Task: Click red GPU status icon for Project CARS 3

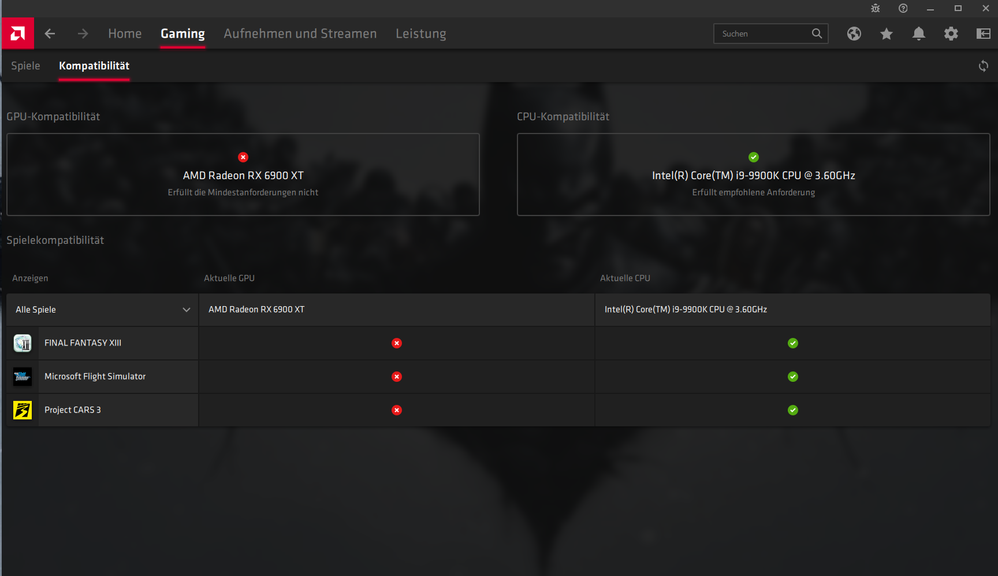Action: pos(397,410)
